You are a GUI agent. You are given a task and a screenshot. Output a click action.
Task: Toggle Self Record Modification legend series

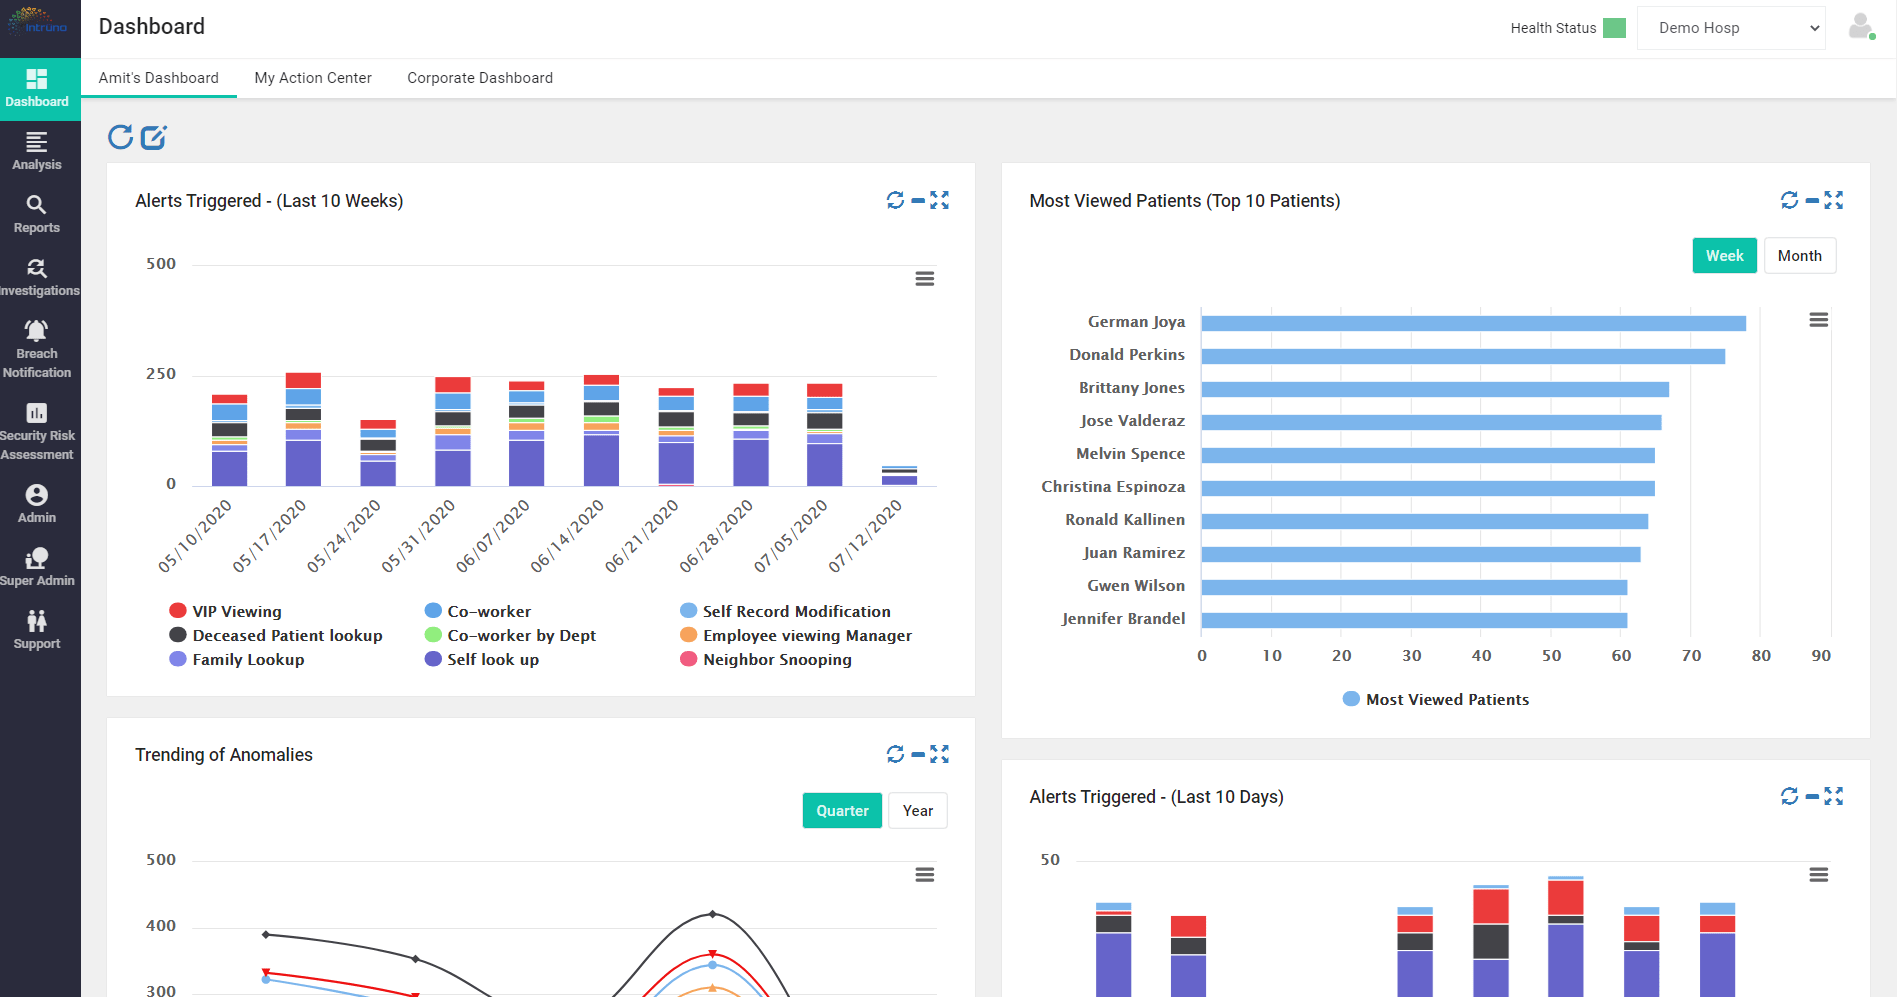[786, 611]
